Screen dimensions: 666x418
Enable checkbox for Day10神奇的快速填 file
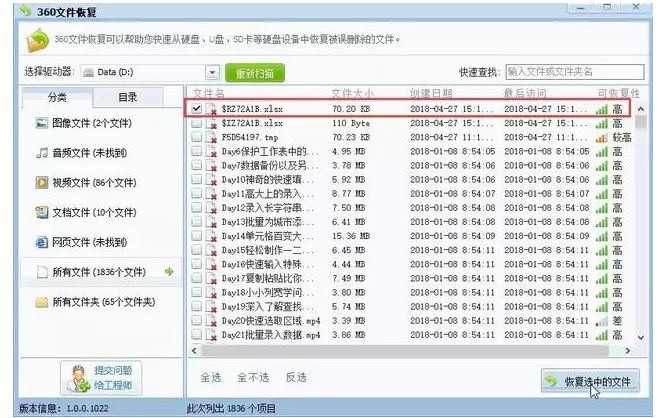[x=196, y=179]
